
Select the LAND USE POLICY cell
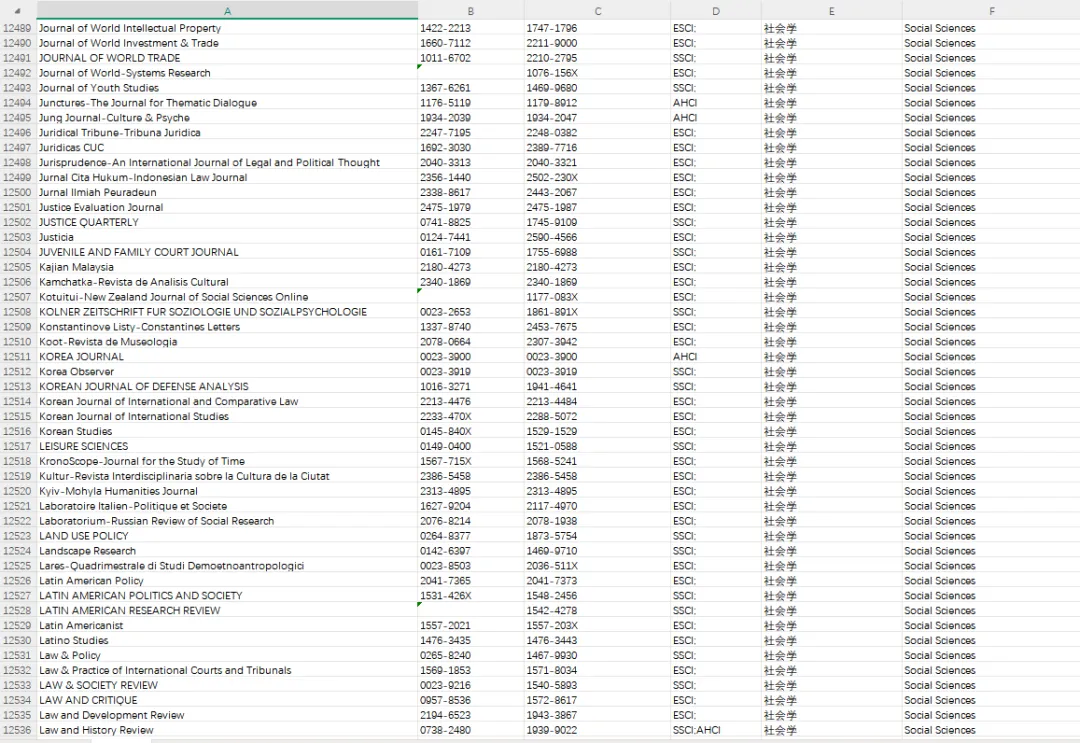tap(227, 536)
